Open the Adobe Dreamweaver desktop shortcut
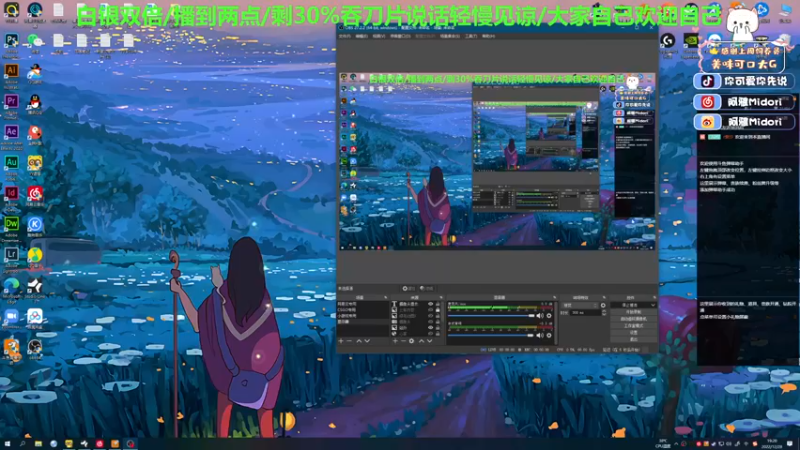Screen dimensions: 800x450 point(11,223)
